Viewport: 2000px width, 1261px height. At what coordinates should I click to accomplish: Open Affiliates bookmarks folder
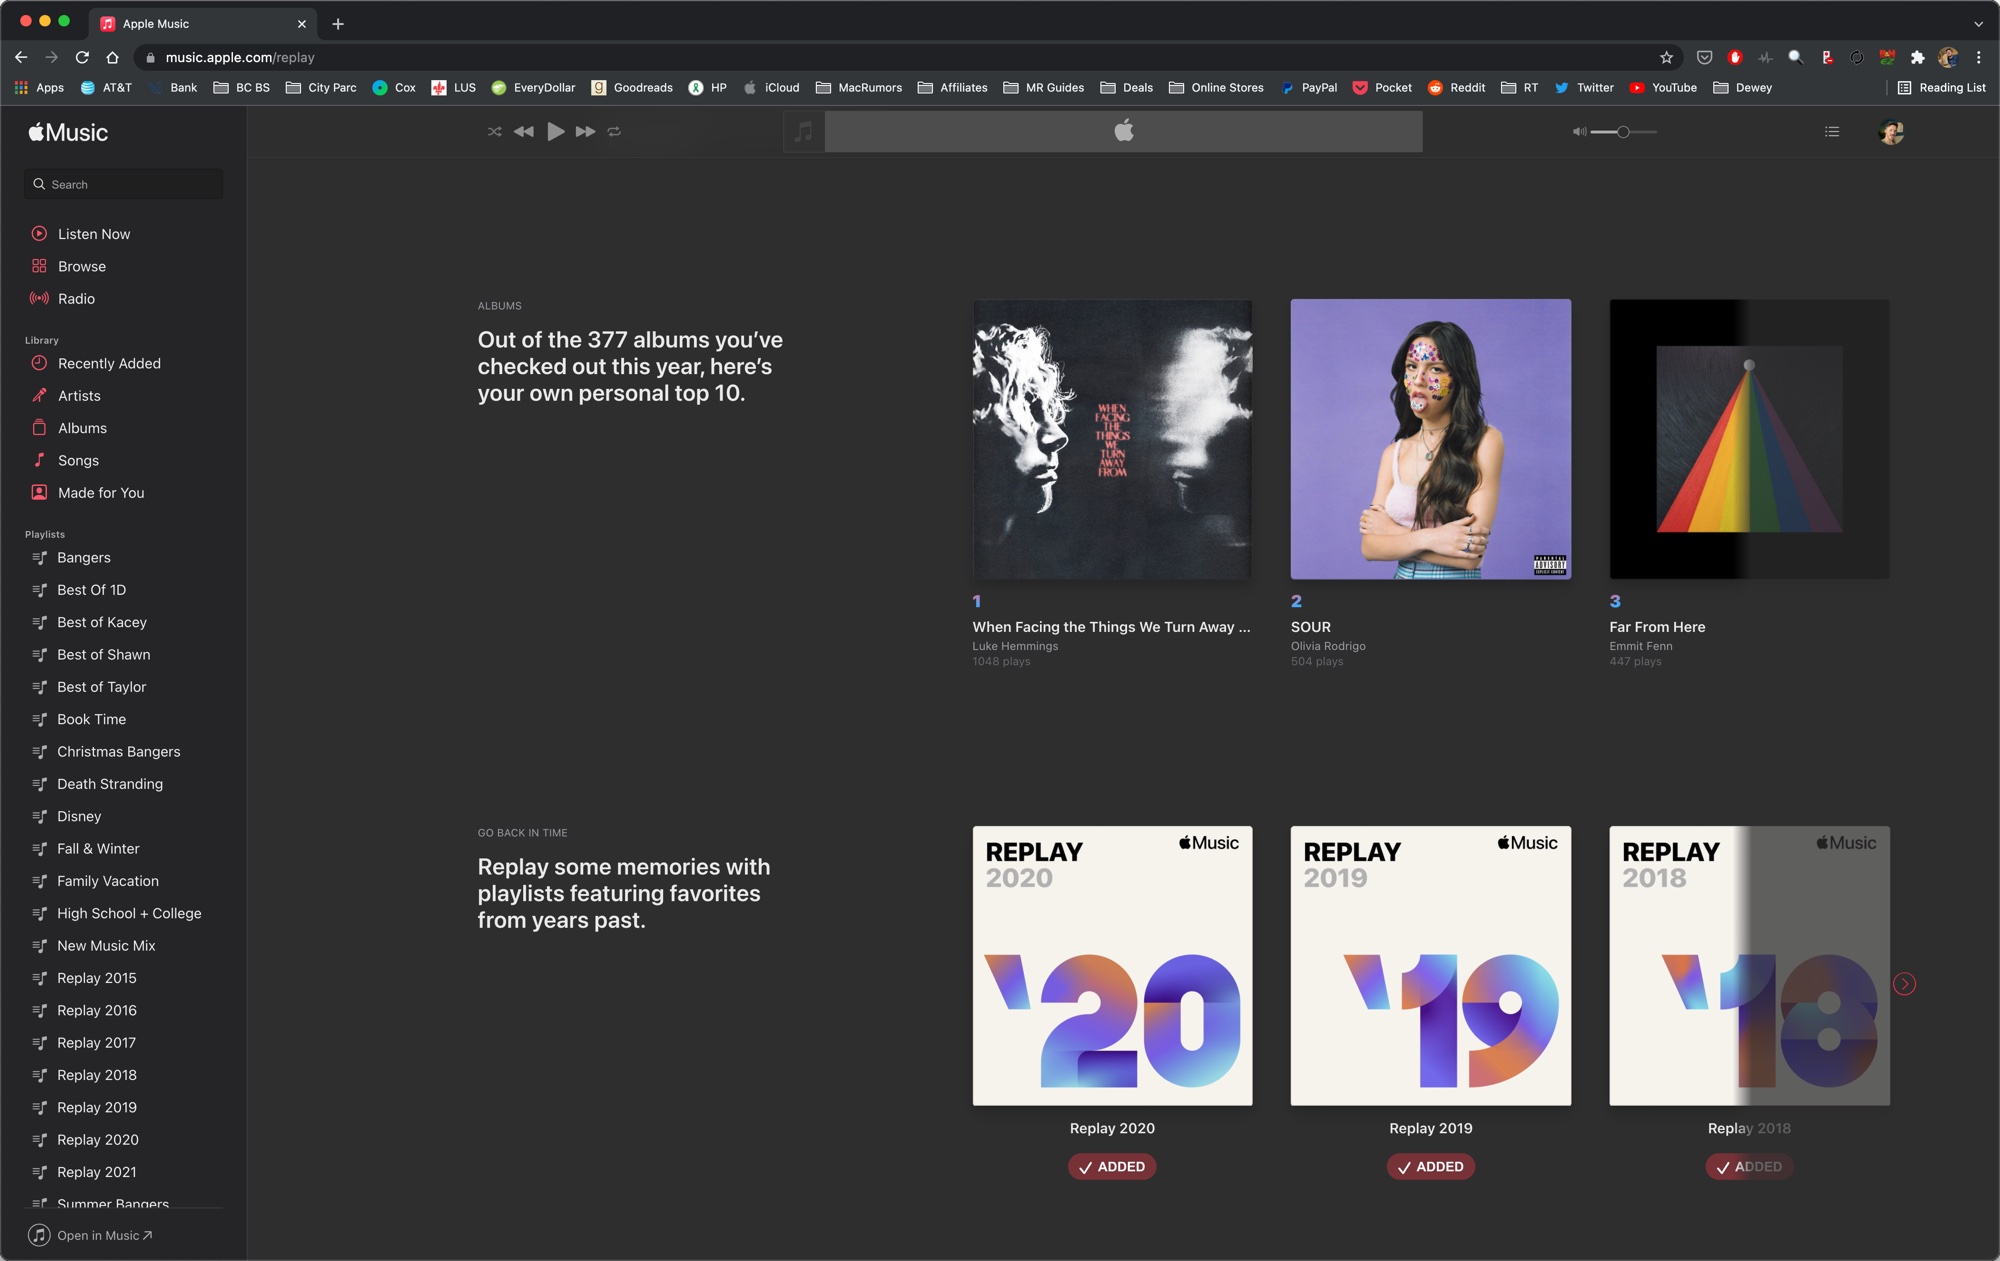953,87
